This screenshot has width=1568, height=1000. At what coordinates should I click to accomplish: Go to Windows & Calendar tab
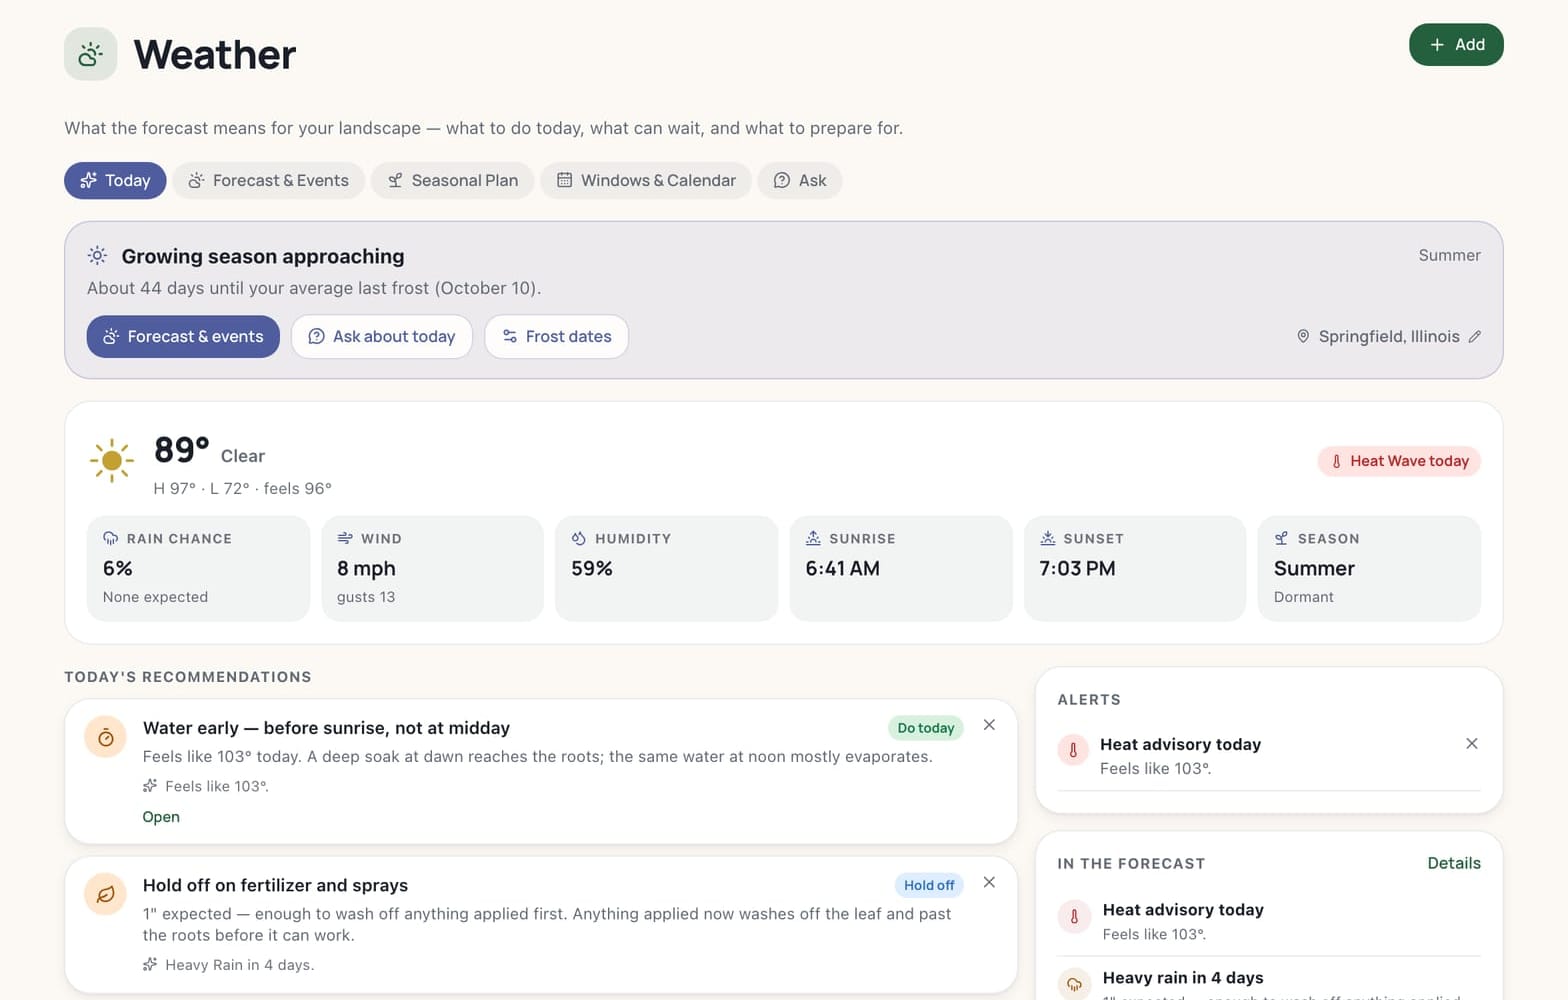[x=646, y=181]
